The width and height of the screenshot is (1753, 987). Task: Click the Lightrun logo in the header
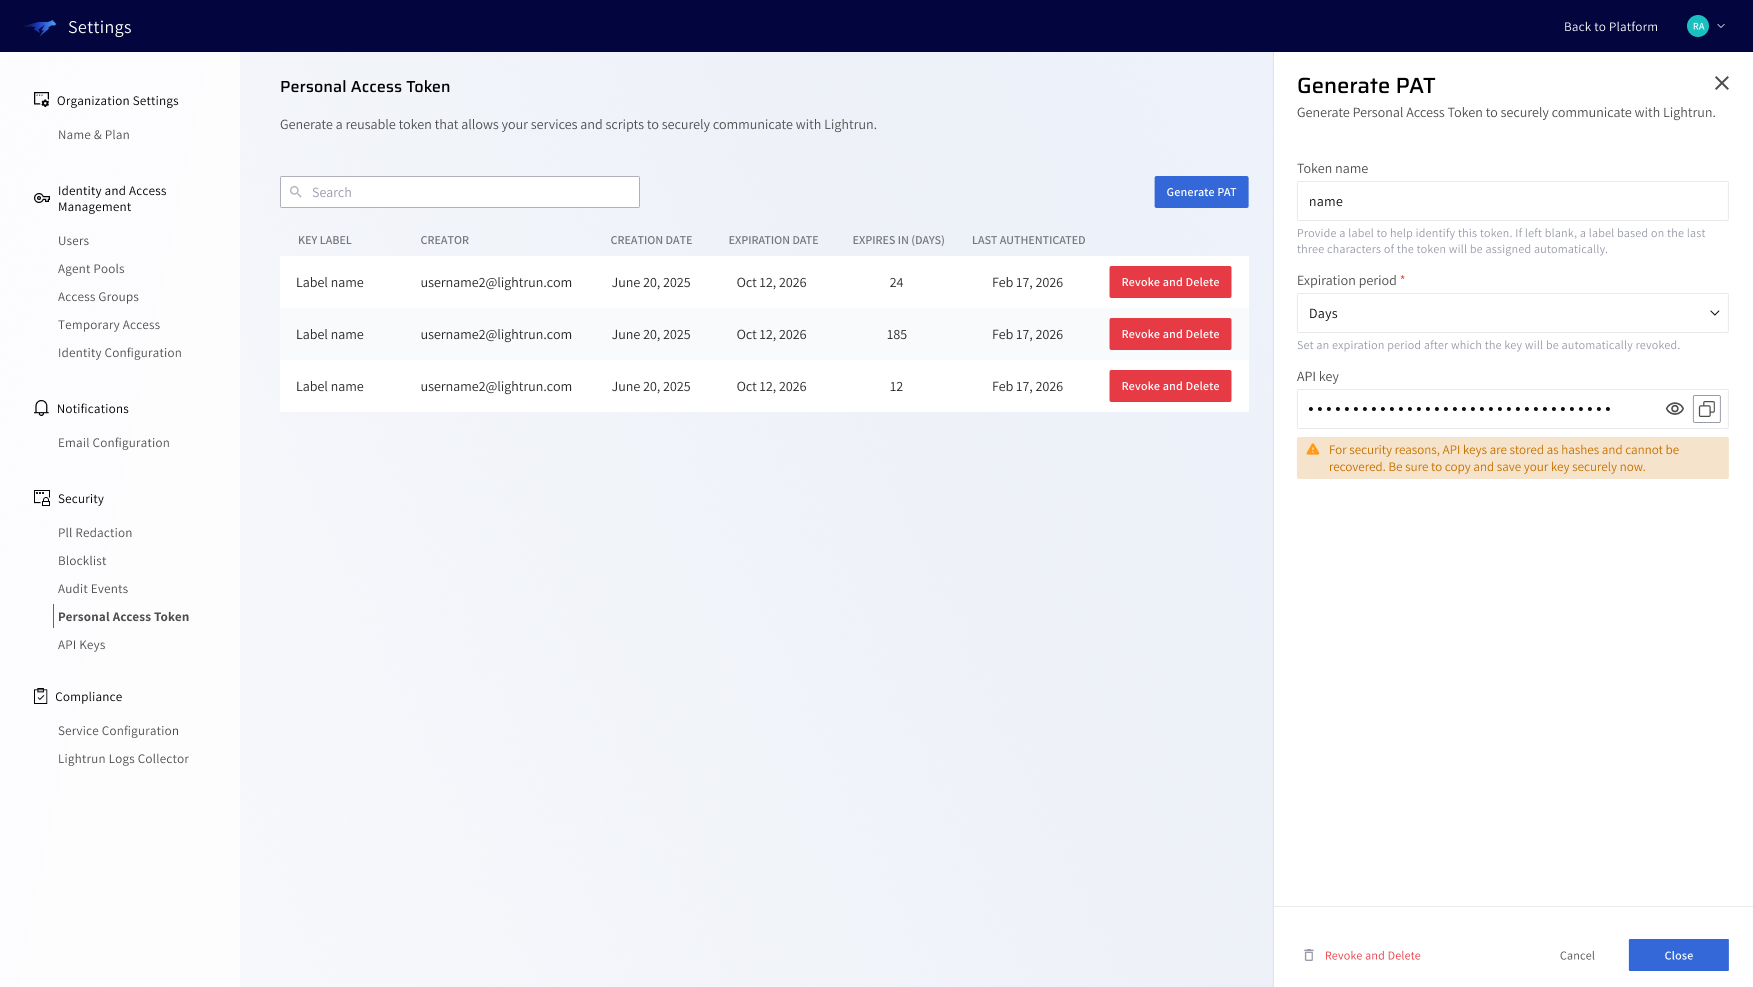click(42, 27)
